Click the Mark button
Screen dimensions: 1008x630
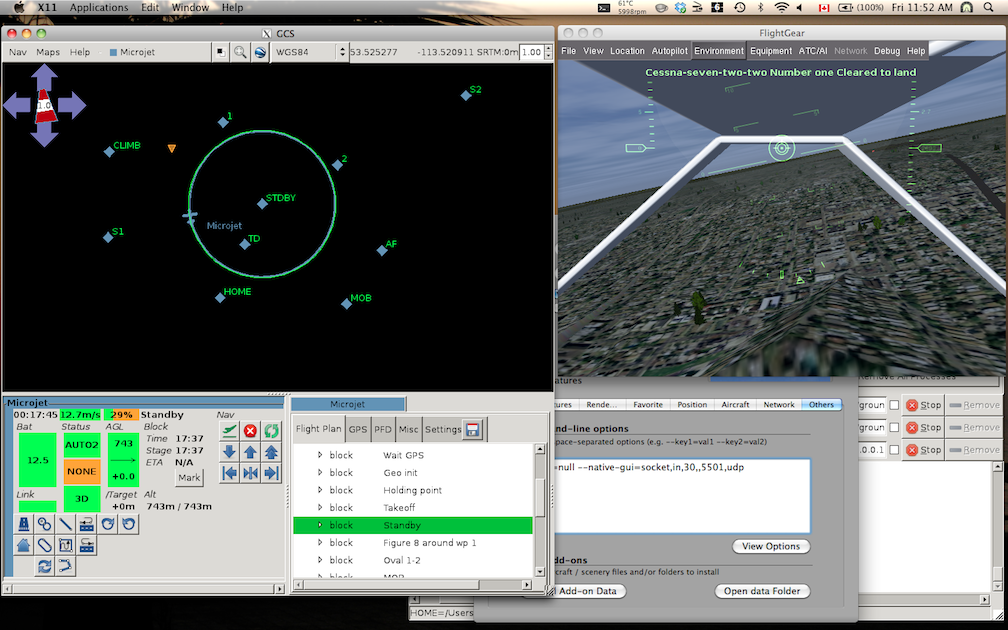pyautogui.click(x=189, y=478)
